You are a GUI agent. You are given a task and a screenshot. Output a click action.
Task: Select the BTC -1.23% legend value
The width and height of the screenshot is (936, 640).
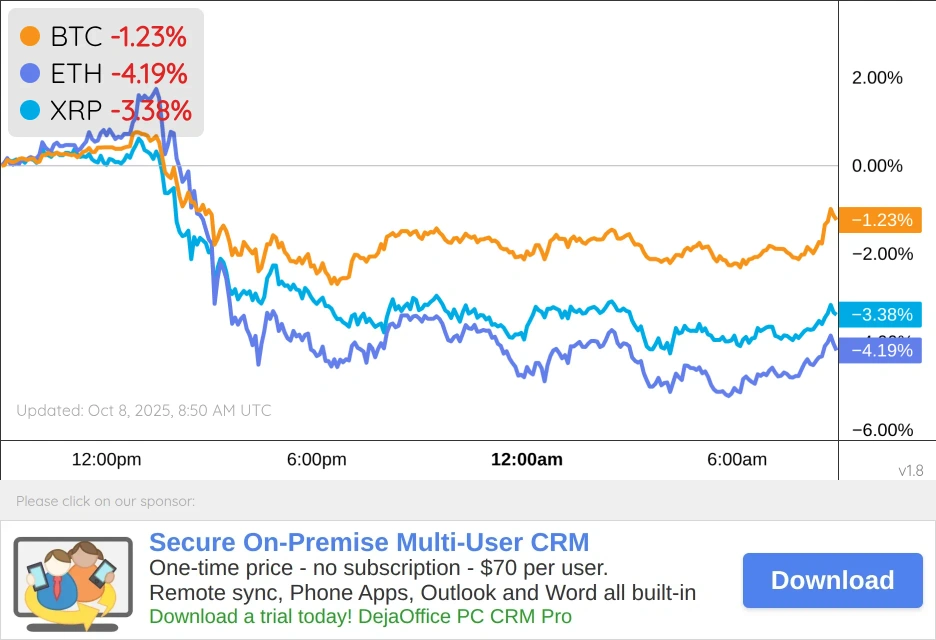coord(148,37)
